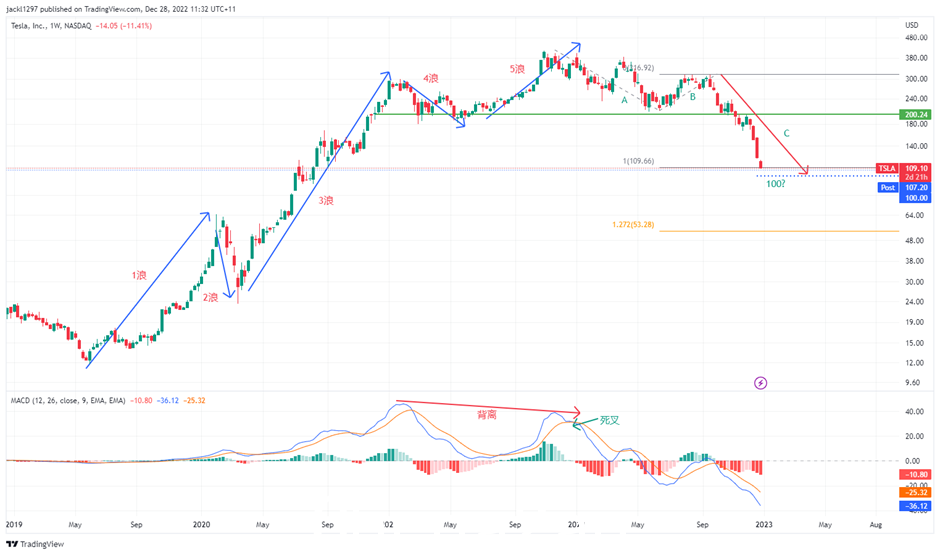Select the orange 1.272(53.28) Fibonacci label
Viewport: 940px width, 555px height.
[633, 225]
